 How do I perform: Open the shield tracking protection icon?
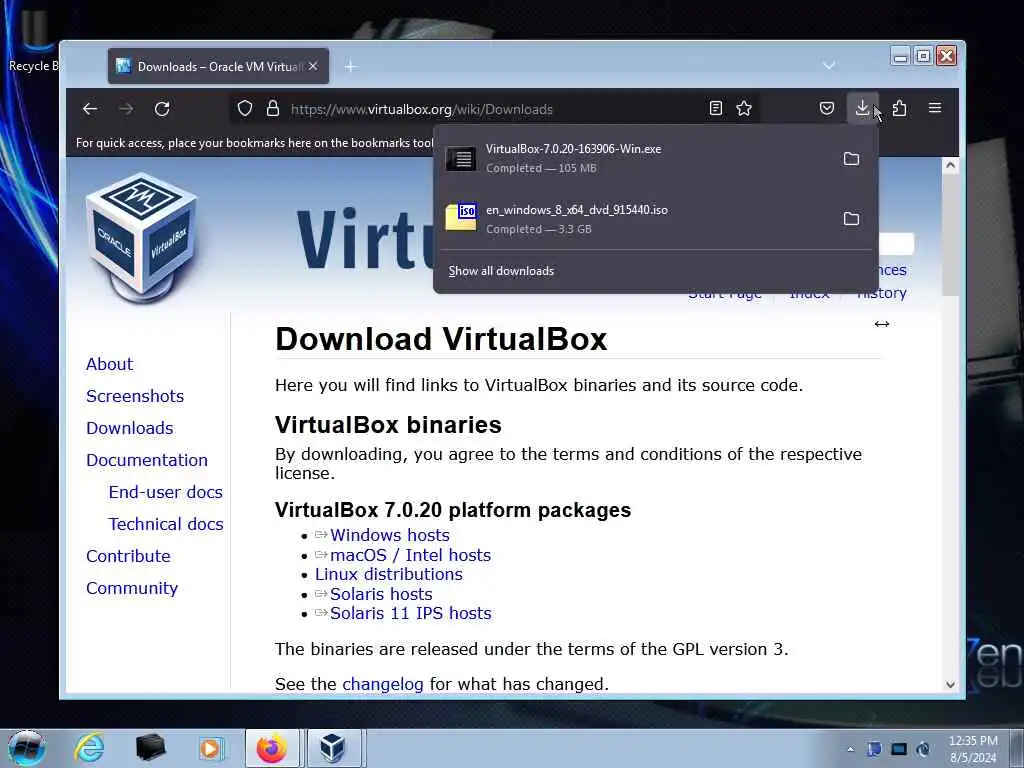pos(245,108)
